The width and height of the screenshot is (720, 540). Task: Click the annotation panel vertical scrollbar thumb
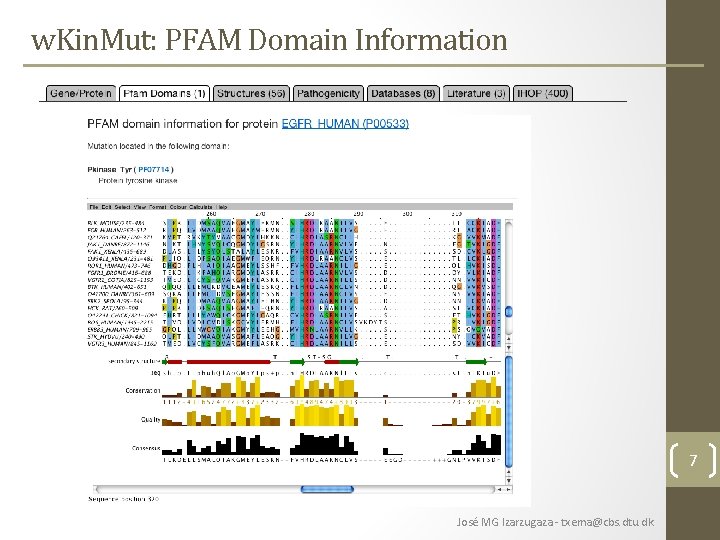click(x=509, y=411)
